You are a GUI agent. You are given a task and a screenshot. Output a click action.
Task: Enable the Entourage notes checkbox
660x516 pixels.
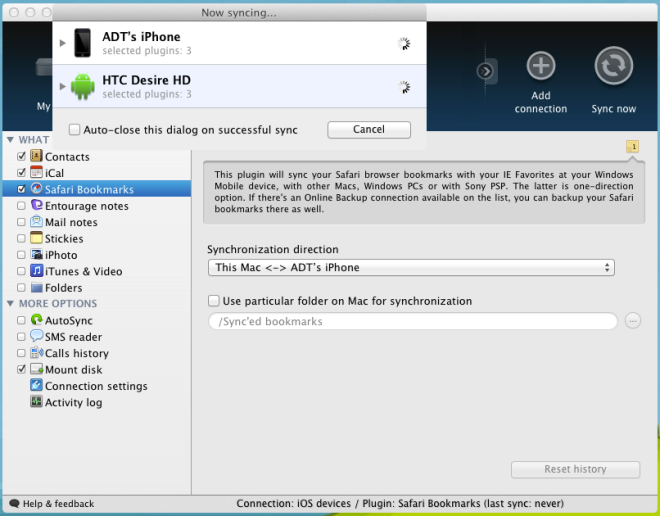[x=21, y=206]
